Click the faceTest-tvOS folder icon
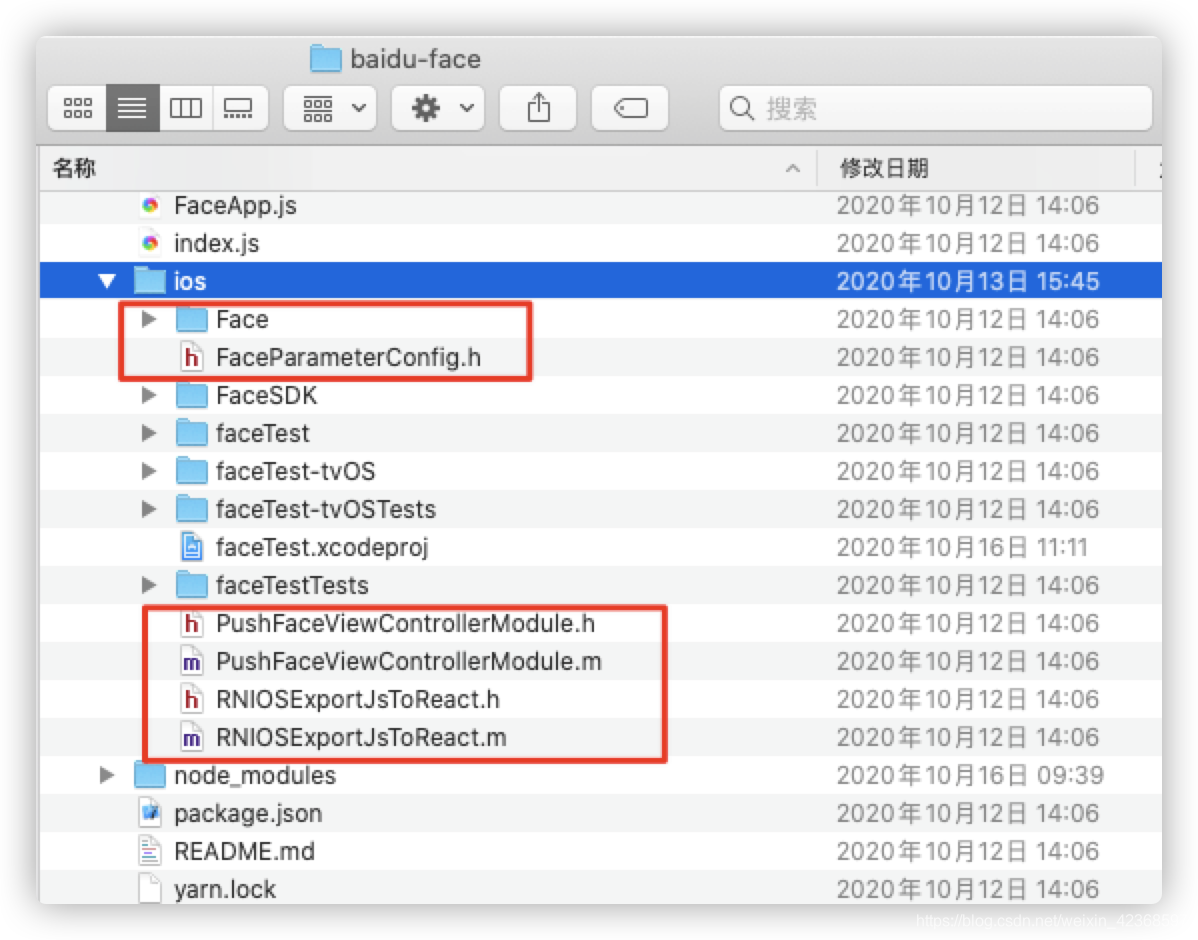Image resolution: width=1198 pixels, height=940 pixels. coord(192,471)
